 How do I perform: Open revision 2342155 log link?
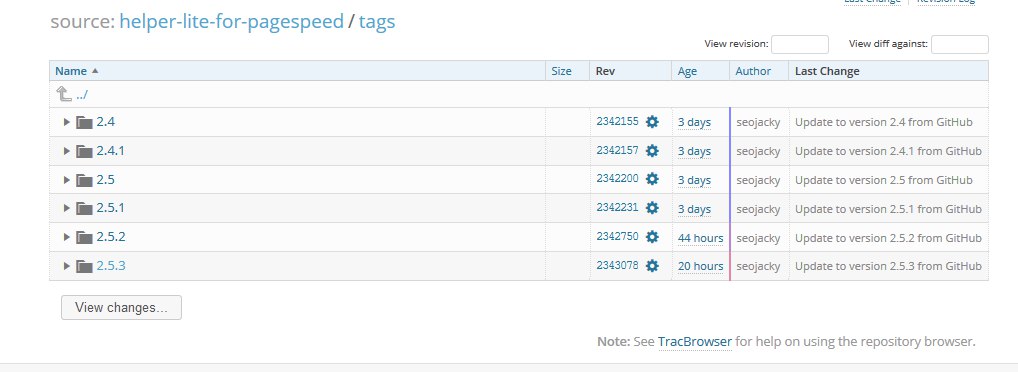[x=617, y=121]
